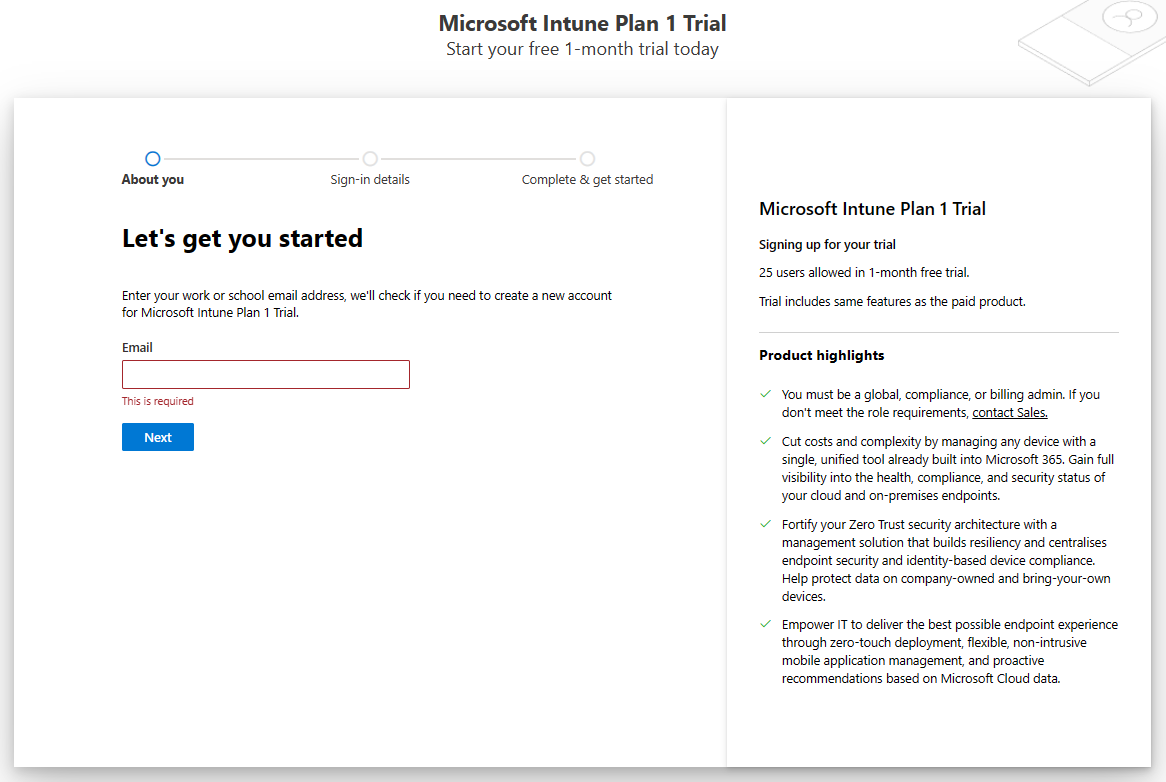Select the Sign-in details step circle
This screenshot has height=782, width=1166.
pyautogui.click(x=370, y=158)
